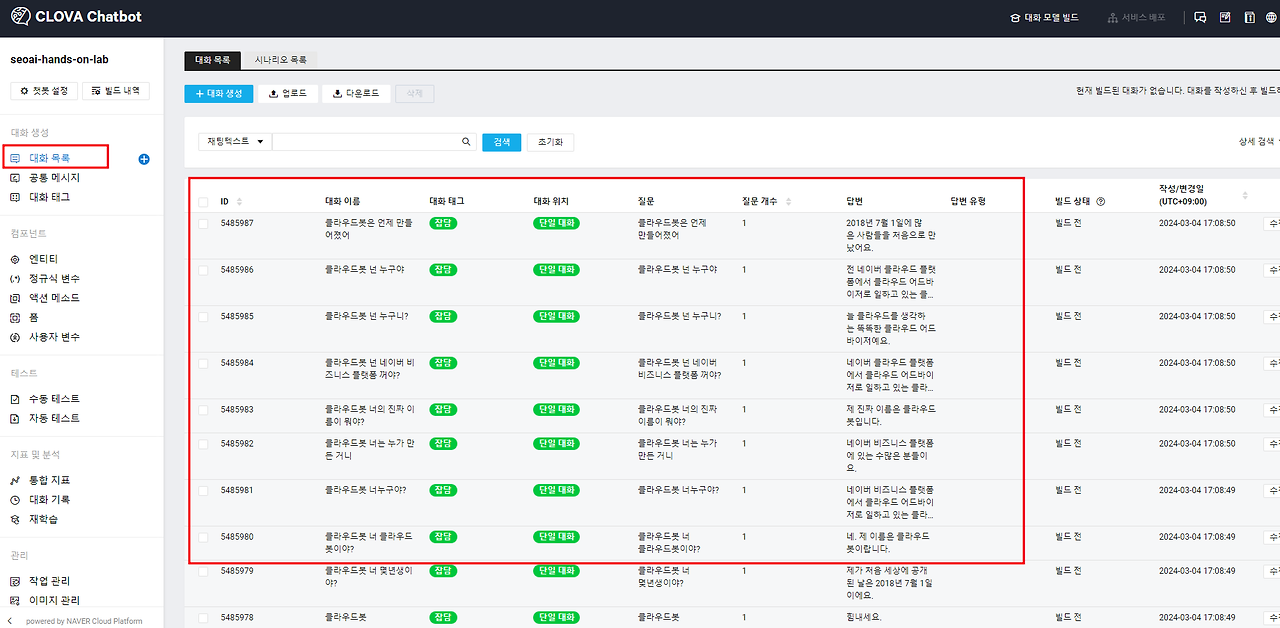This screenshot has height=628, width=1280.
Task: Click the 다운로드 button
Action: click(x=356, y=93)
